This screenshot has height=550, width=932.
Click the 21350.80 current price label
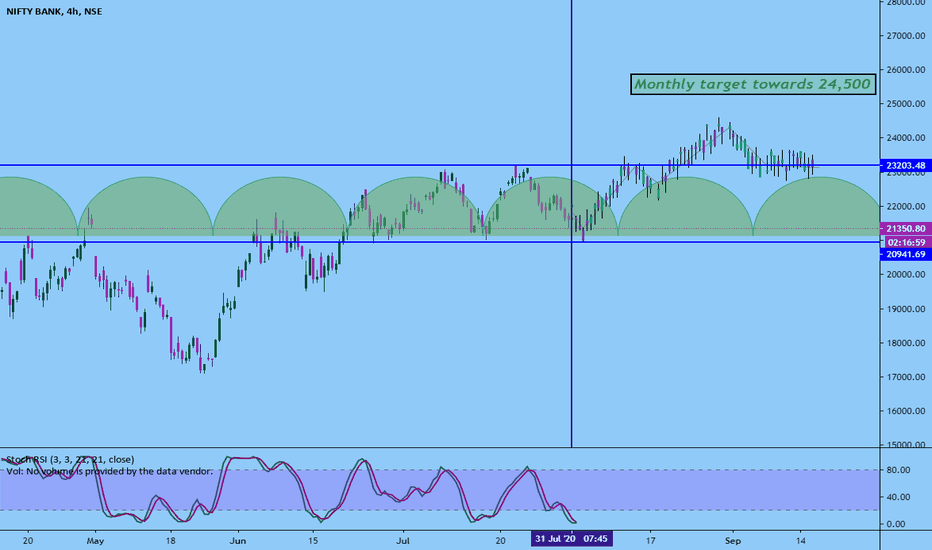[x=905, y=228]
